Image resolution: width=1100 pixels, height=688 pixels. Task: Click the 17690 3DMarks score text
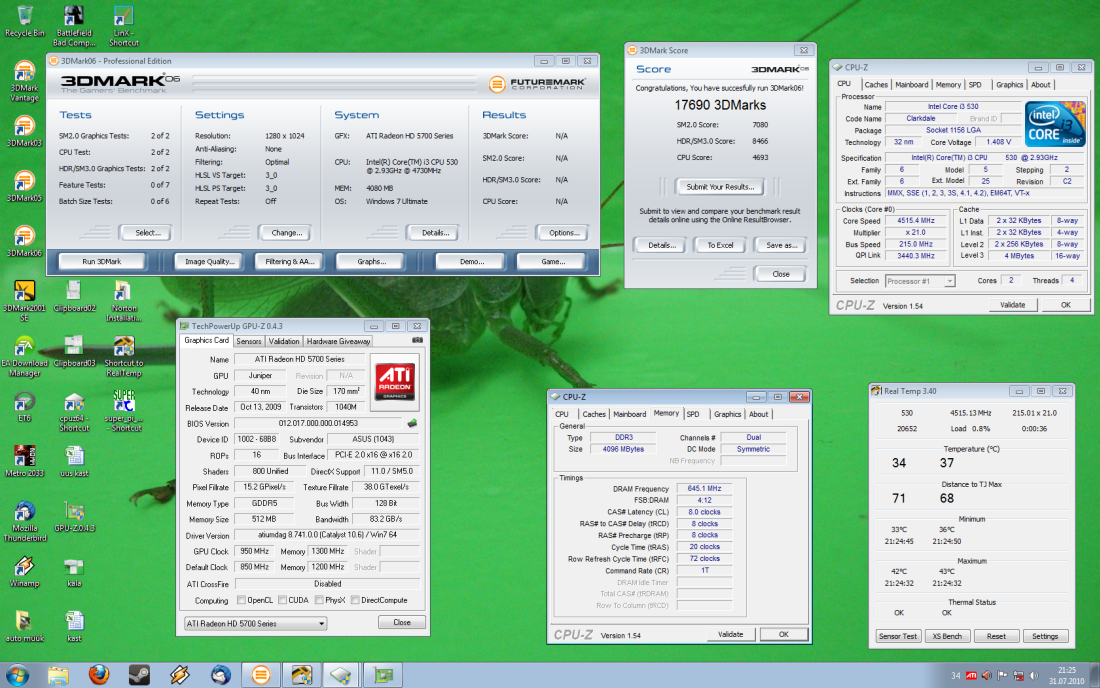click(720, 105)
